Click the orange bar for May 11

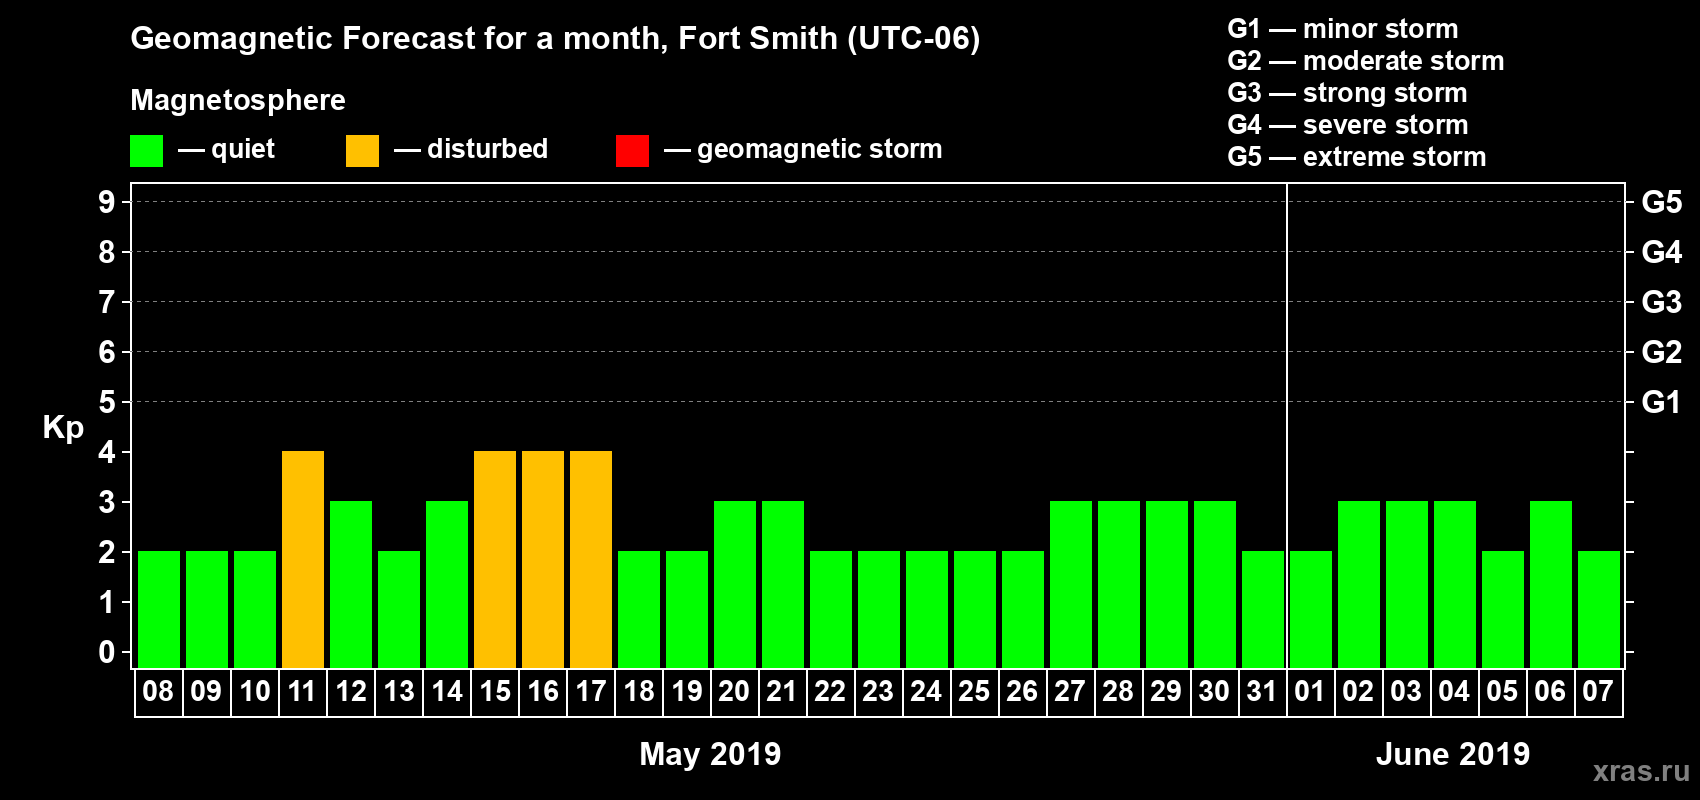303,560
